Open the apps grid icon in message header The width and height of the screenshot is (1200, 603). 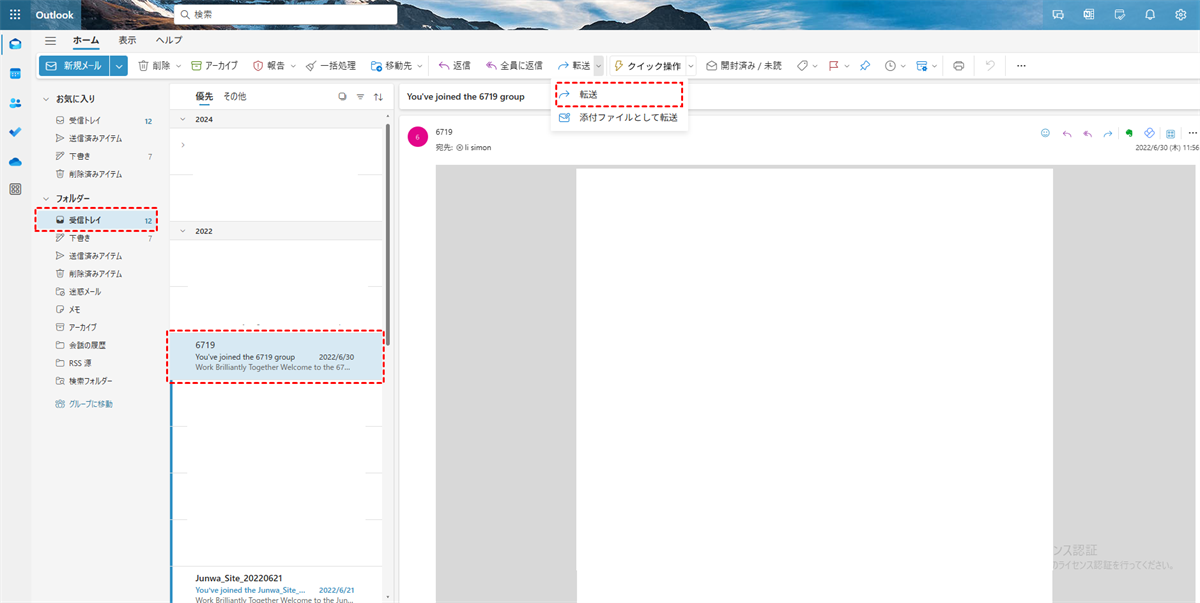click(1171, 133)
